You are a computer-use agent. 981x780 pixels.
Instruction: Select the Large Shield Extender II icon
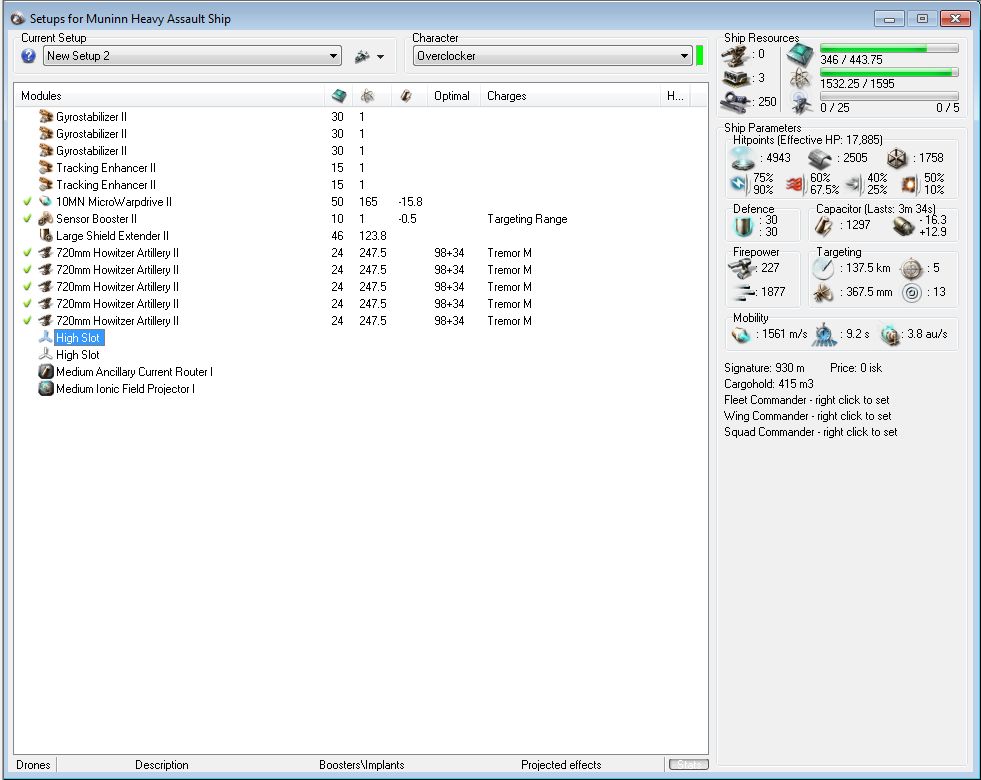(46, 235)
